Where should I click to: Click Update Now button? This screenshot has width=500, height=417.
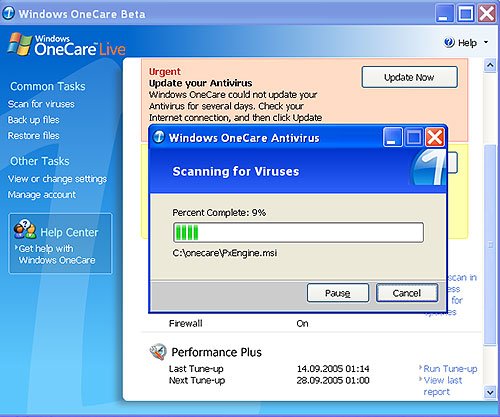coord(409,77)
